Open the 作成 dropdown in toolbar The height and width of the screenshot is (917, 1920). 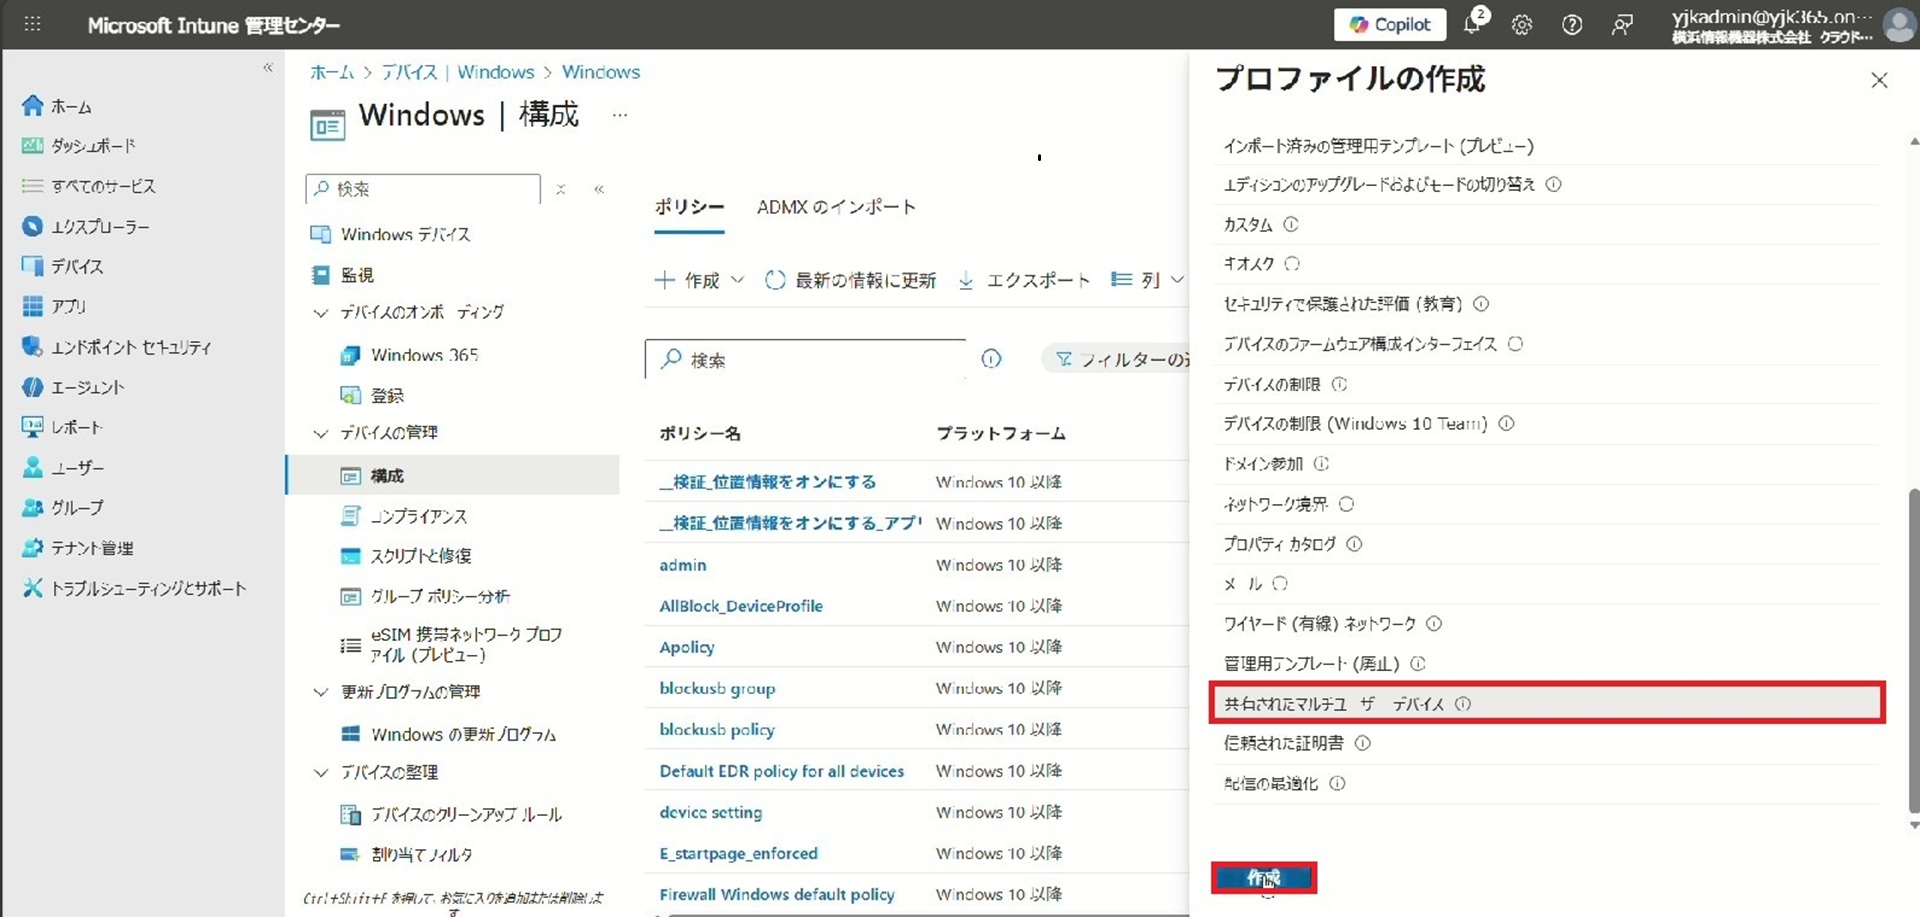(699, 280)
